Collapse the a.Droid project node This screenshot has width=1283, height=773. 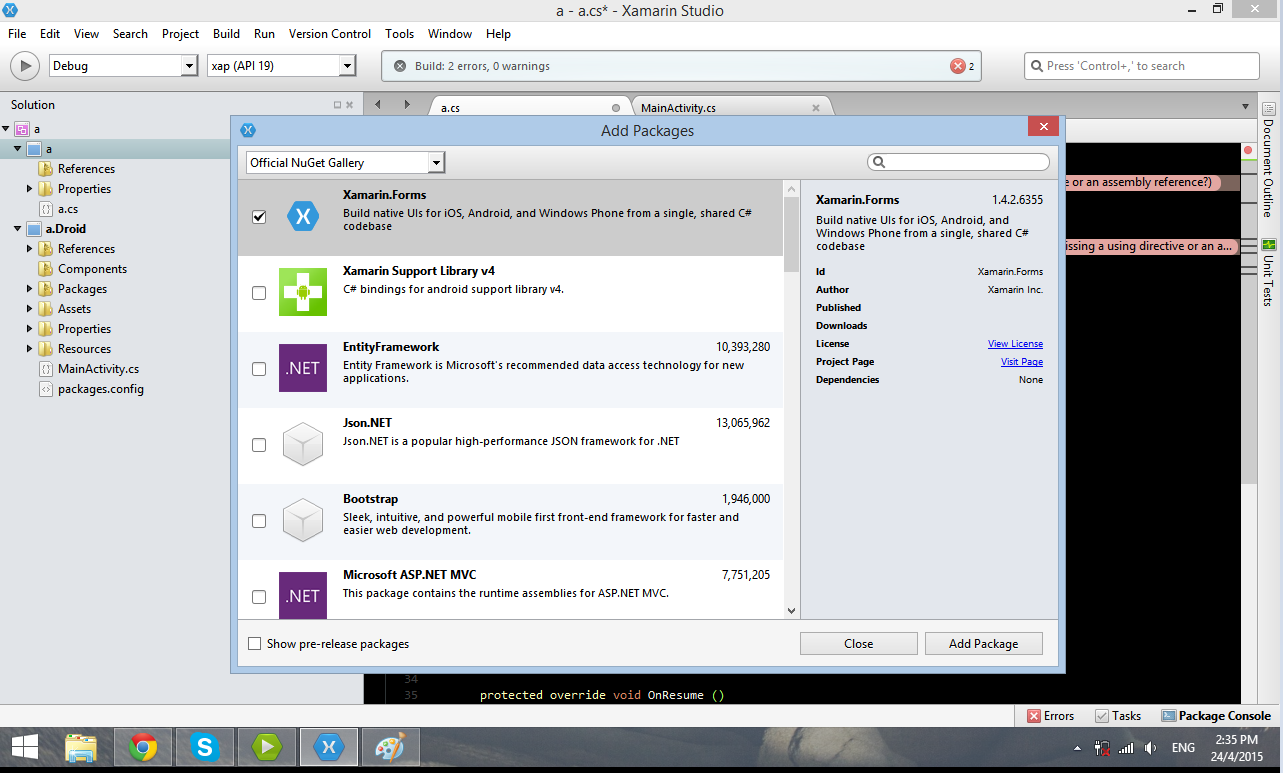click(x=17, y=229)
